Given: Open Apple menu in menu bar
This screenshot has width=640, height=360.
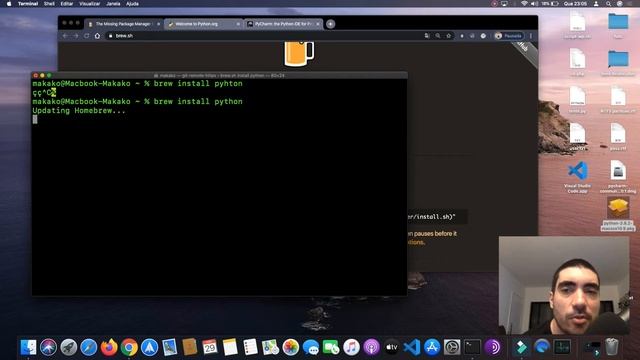Looking at the screenshot, I should coord(9,4).
